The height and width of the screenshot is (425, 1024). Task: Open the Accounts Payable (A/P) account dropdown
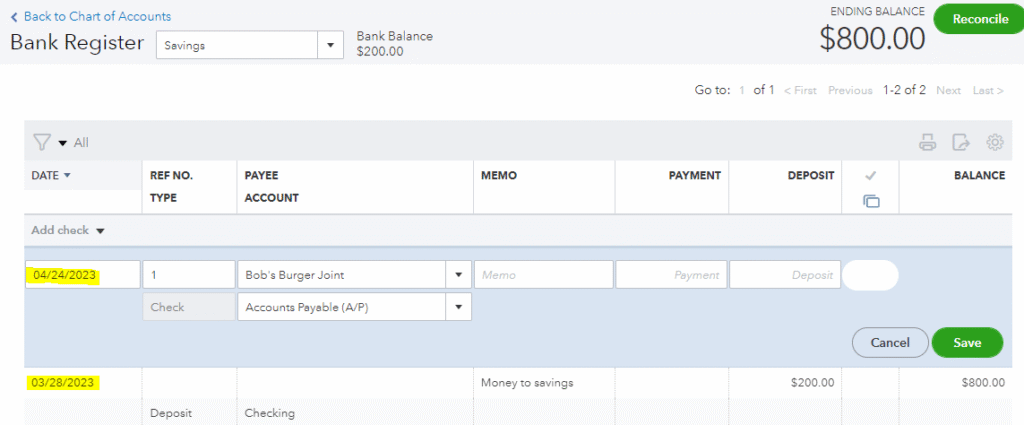[458, 307]
